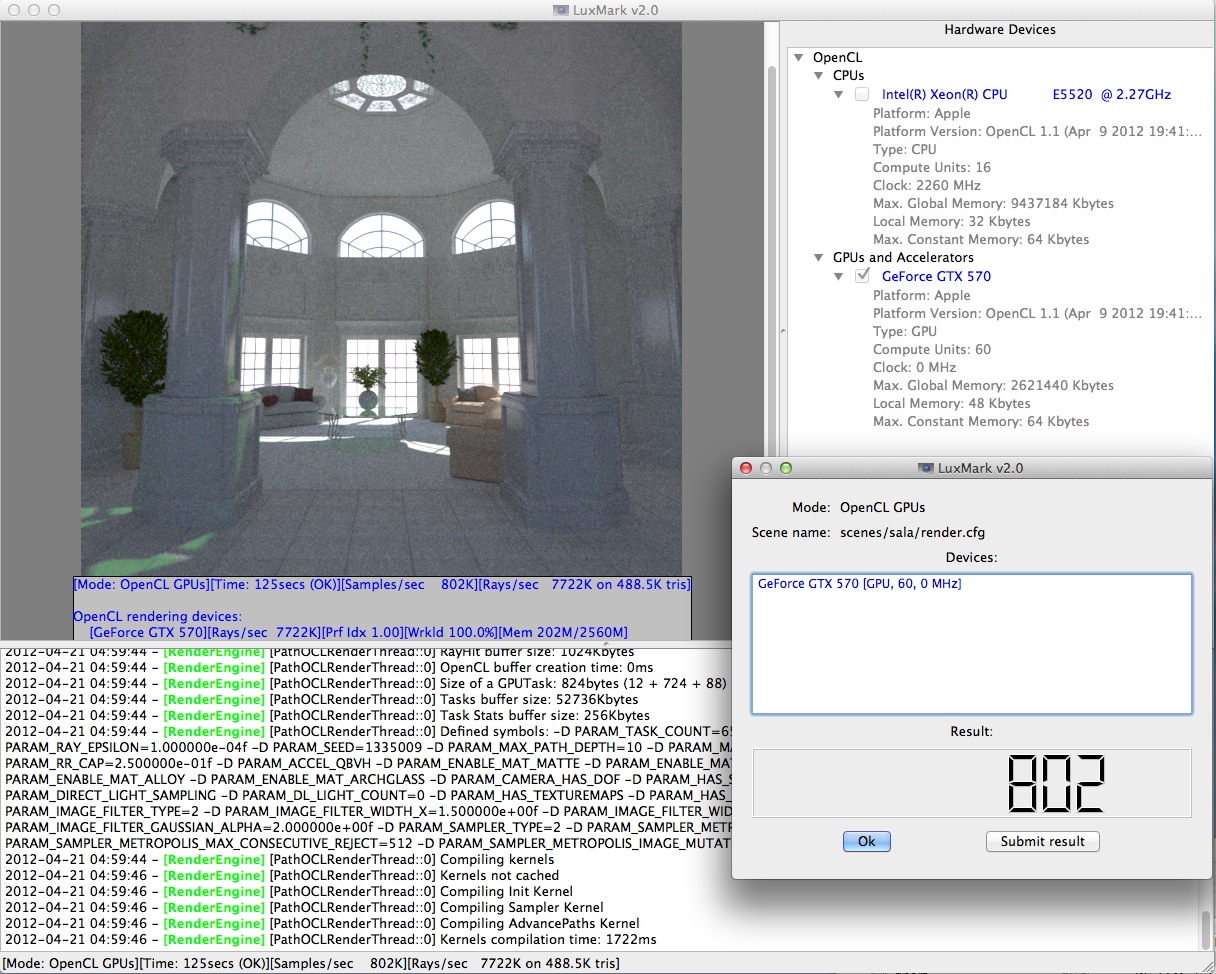This screenshot has height=974, width=1216.
Task: Click the LuxMark icon in main window title
Action: click(560, 10)
